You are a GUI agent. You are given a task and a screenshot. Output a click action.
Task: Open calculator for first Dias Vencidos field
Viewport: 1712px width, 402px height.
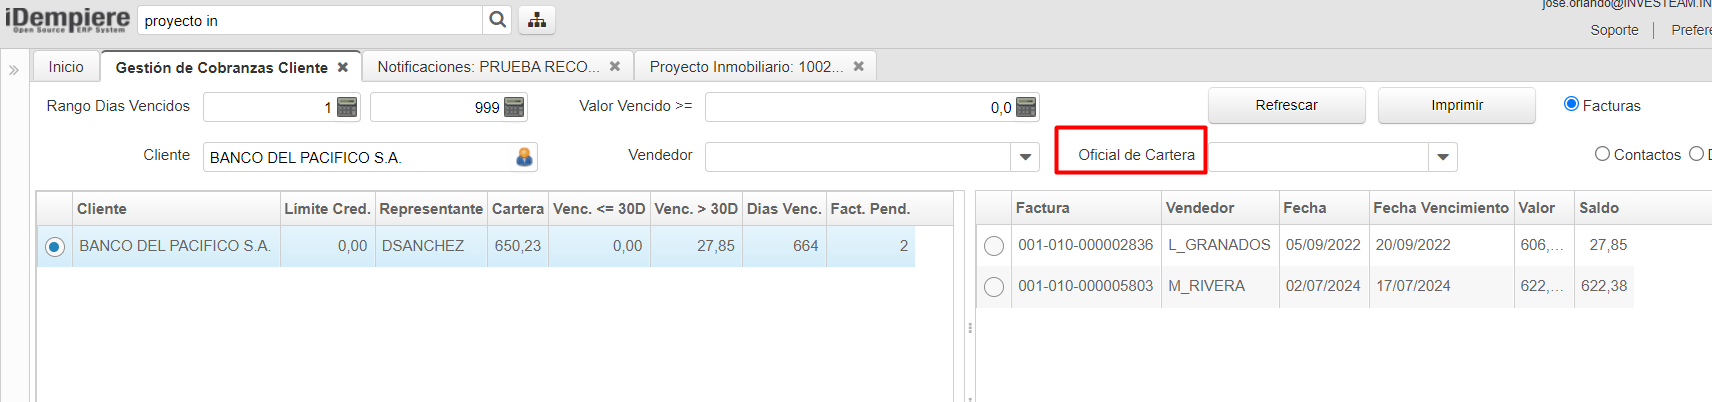click(x=347, y=107)
